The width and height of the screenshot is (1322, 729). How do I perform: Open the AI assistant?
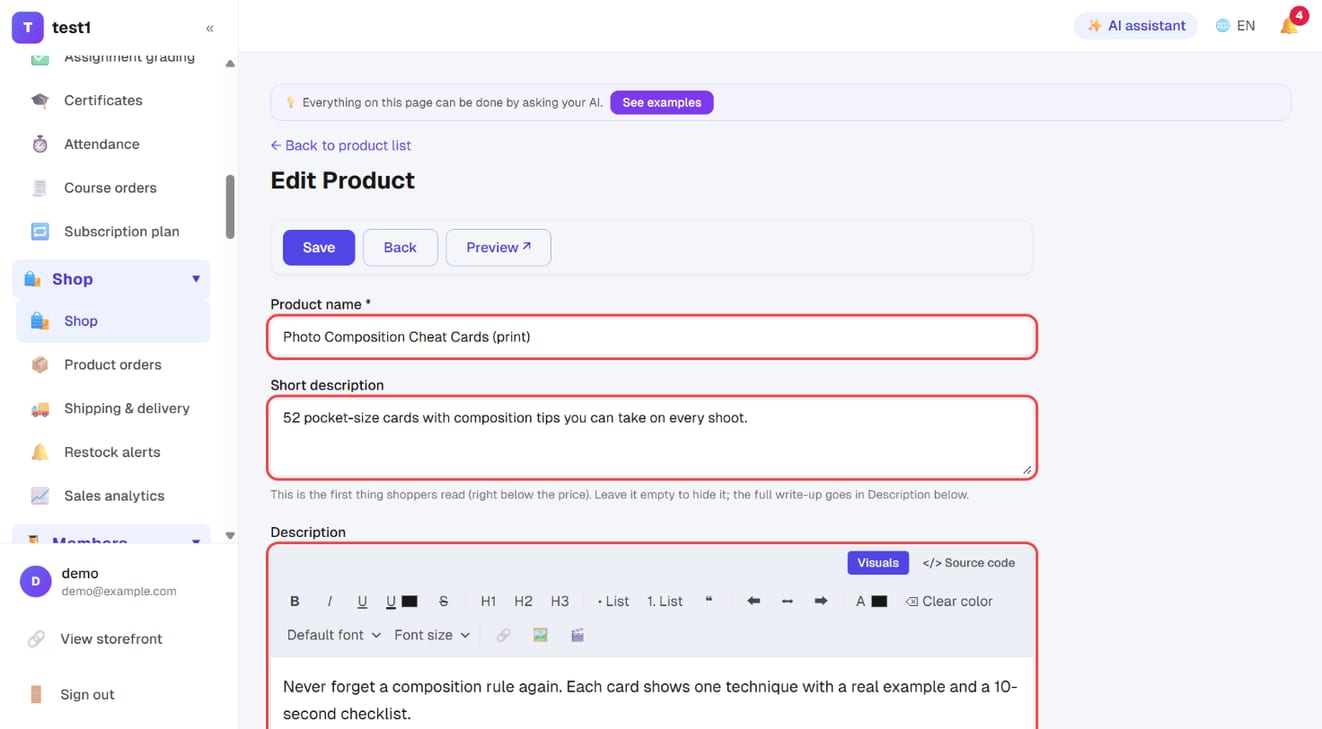tap(1136, 26)
